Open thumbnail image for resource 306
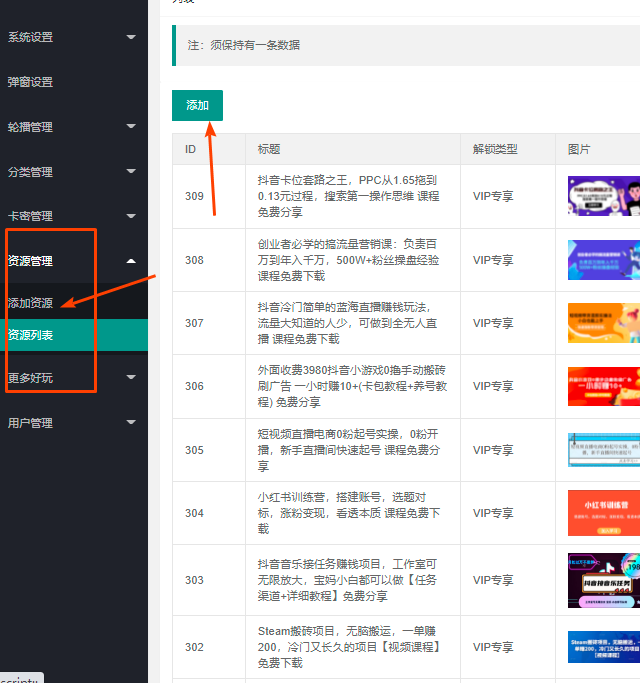The width and height of the screenshot is (640, 683). click(604, 386)
